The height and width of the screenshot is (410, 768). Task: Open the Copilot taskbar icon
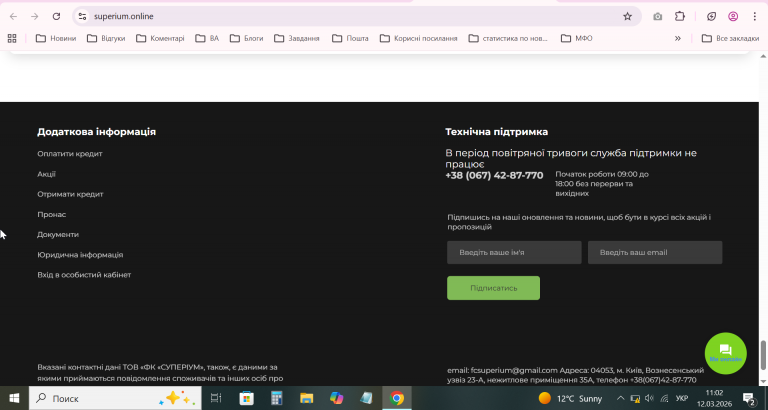[x=336, y=398]
